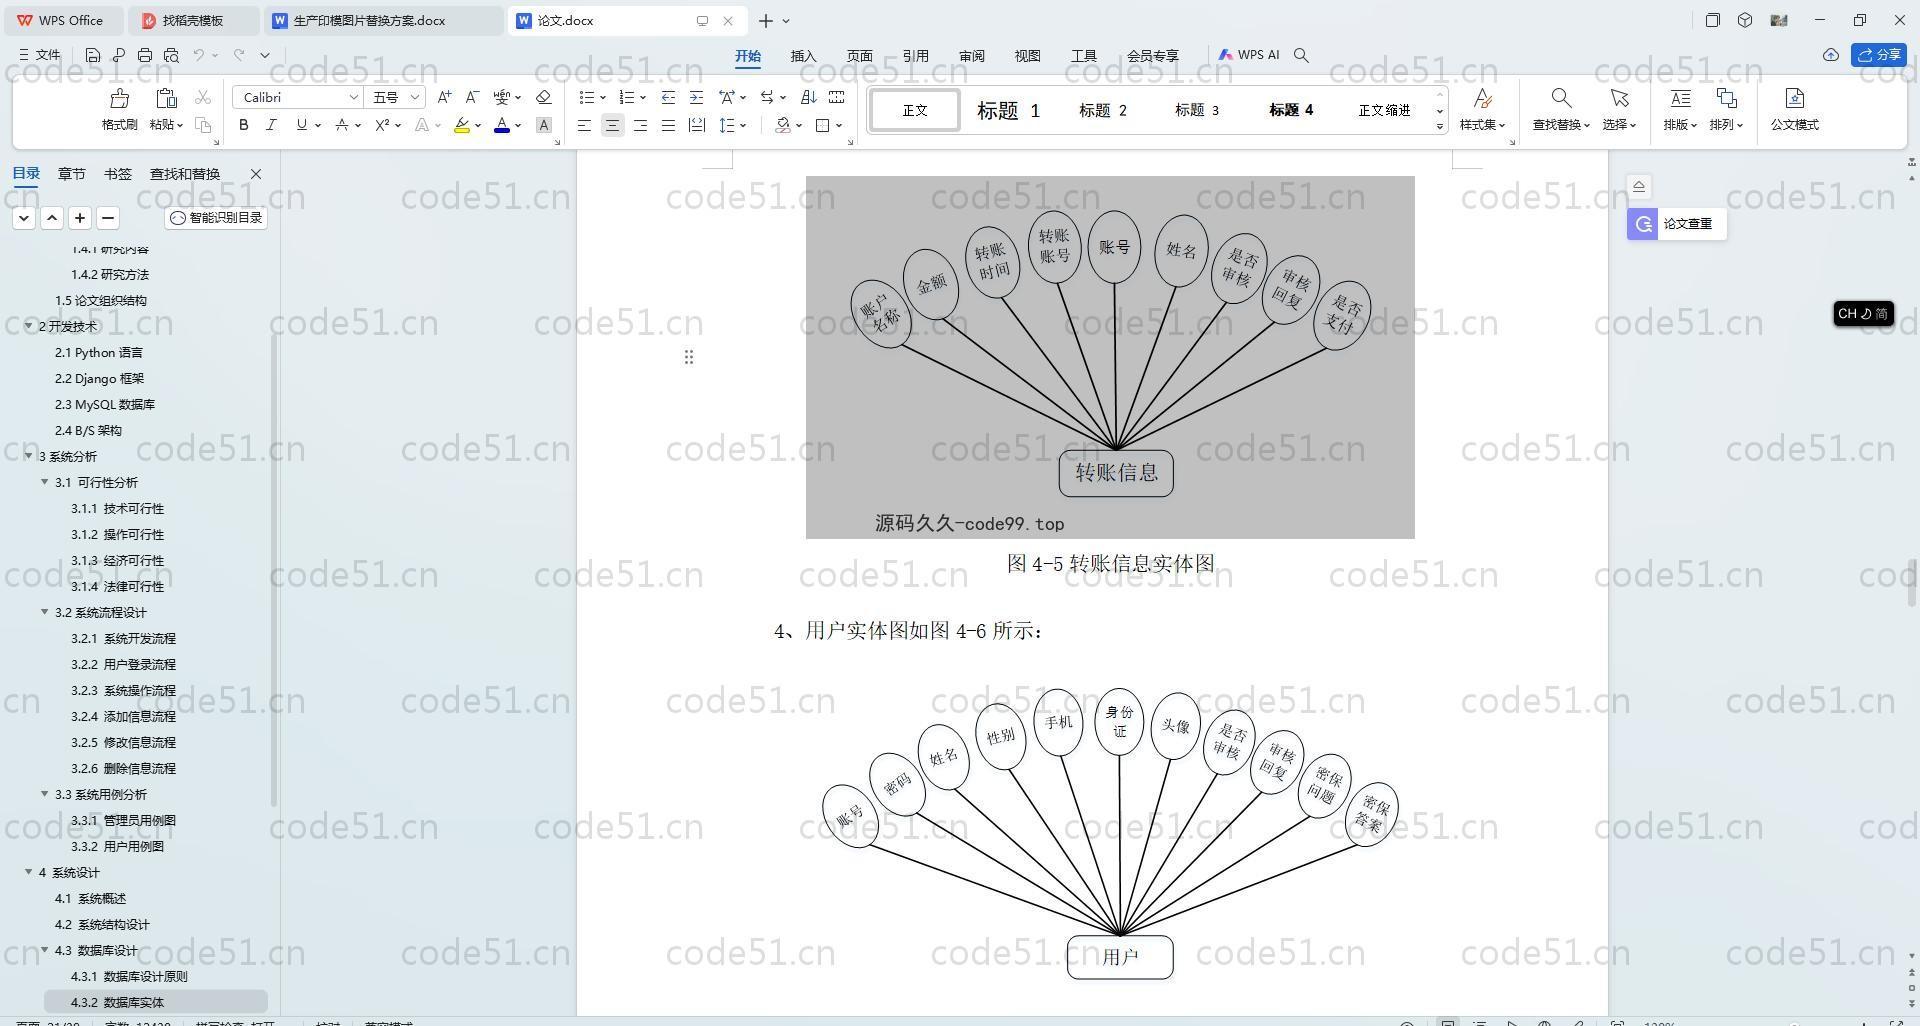This screenshot has width=1920, height=1026.
Task: Toggle bold formatting
Action: click(243, 125)
